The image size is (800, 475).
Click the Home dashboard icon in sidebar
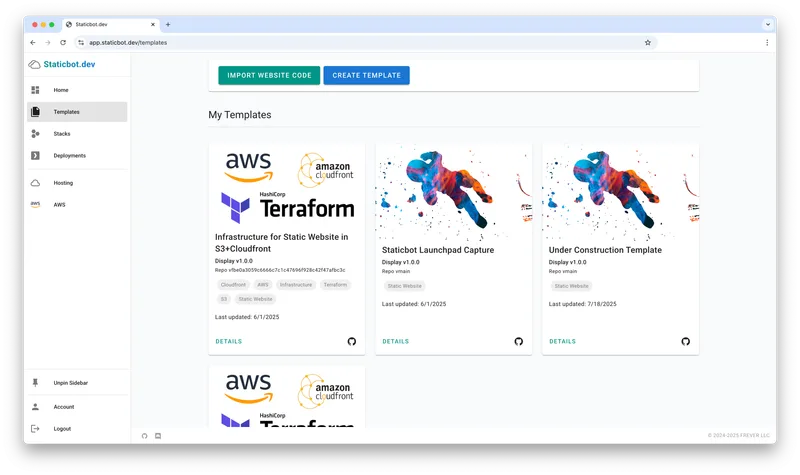pyautogui.click(x=35, y=90)
